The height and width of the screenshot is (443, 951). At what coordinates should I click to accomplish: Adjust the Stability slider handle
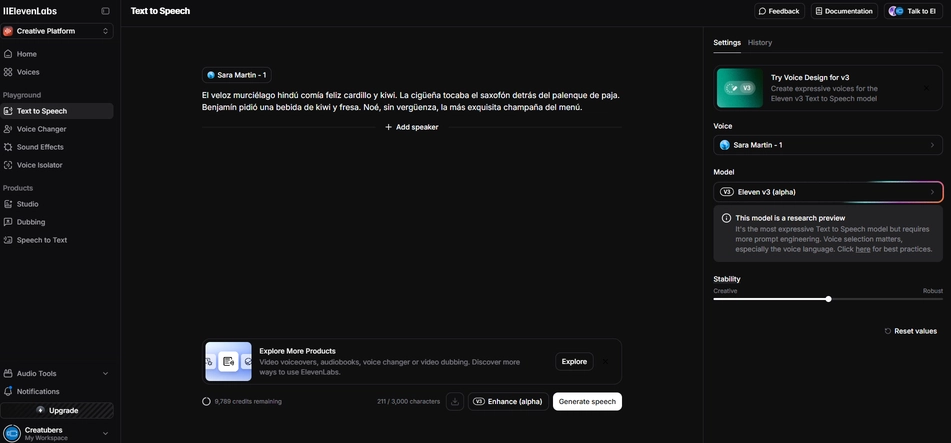point(828,299)
